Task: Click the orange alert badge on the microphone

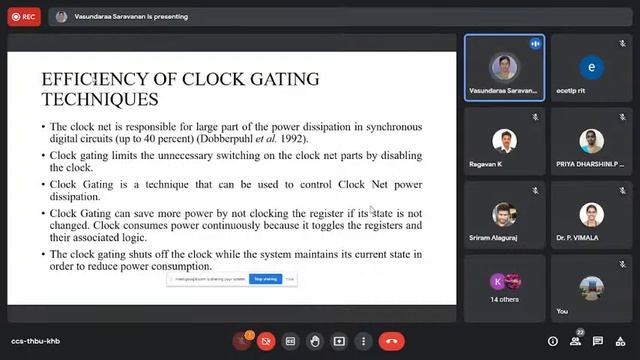Action: tap(249, 335)
